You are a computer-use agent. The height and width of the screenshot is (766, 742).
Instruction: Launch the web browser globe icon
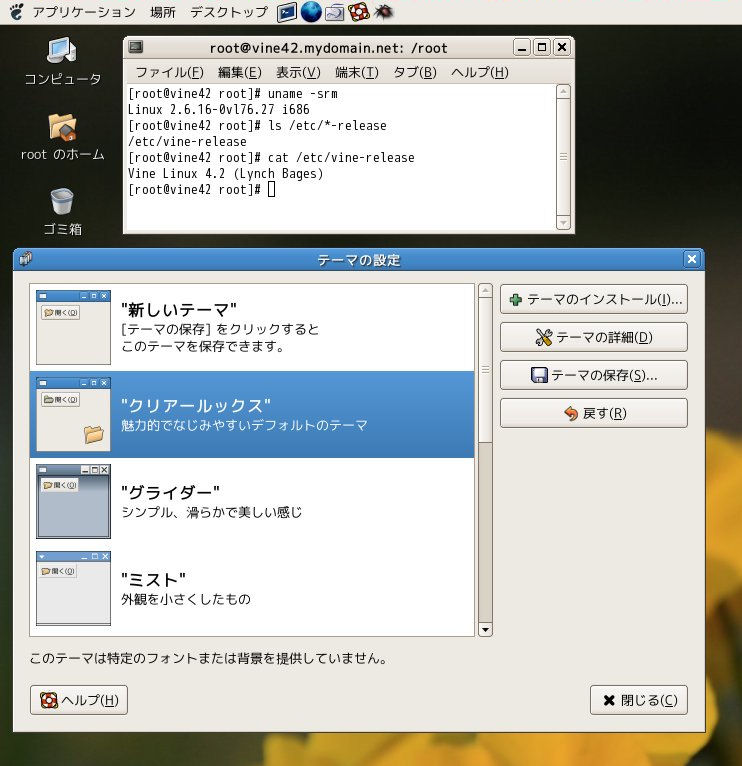(x=311, y=12)
